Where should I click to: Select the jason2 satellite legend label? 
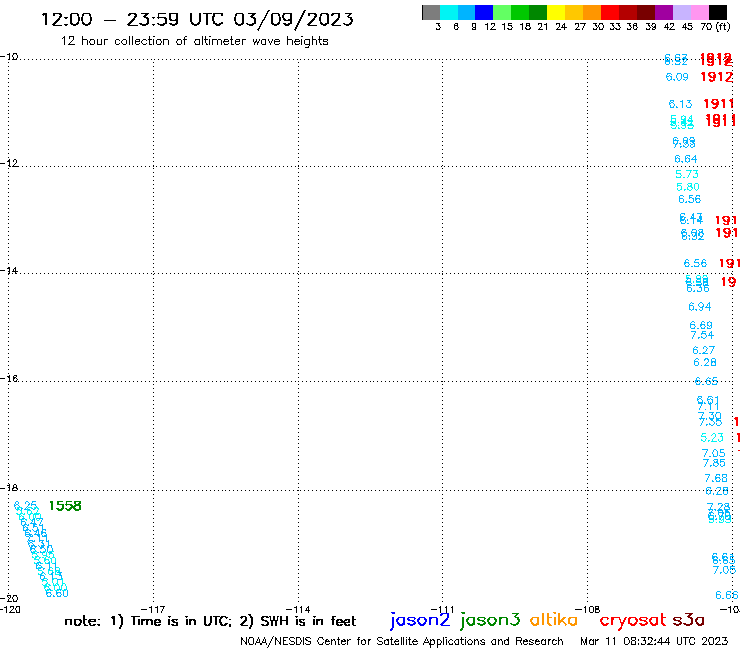pyautogui.click(x=420, y=620)
